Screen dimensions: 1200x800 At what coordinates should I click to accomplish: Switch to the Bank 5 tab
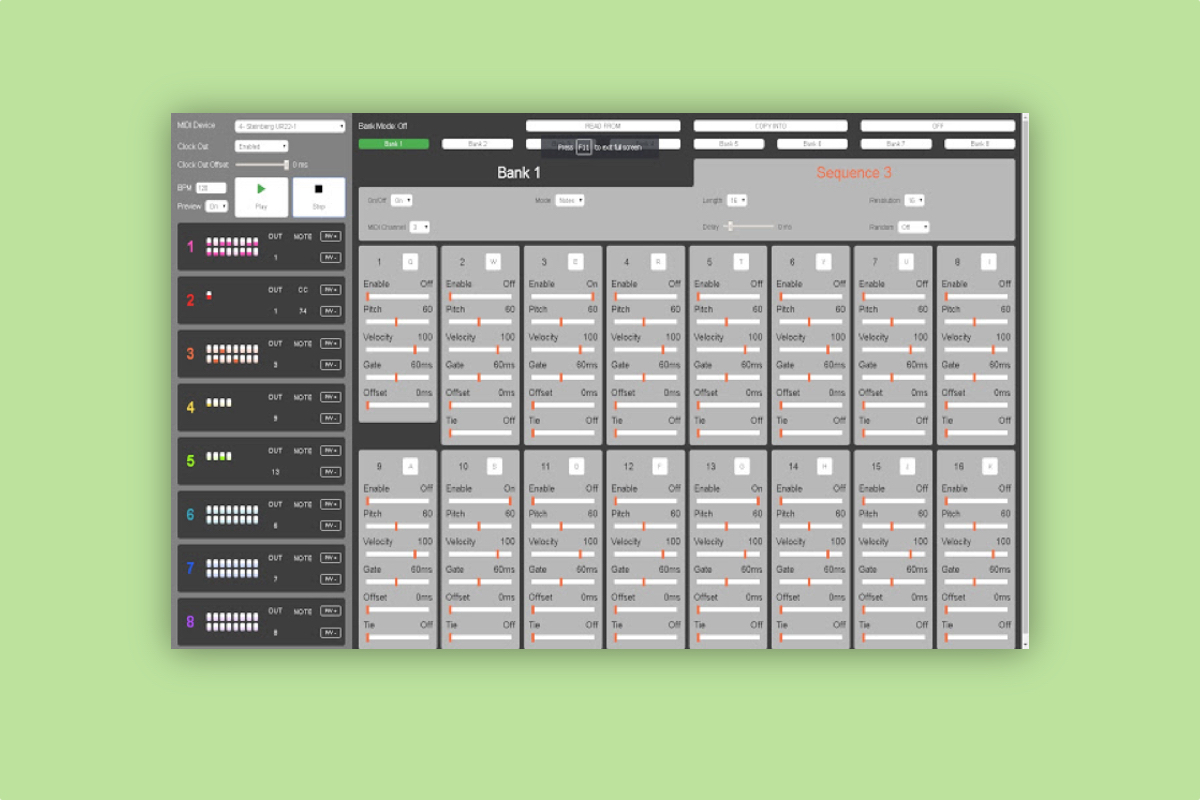click(x=729, y=144)
